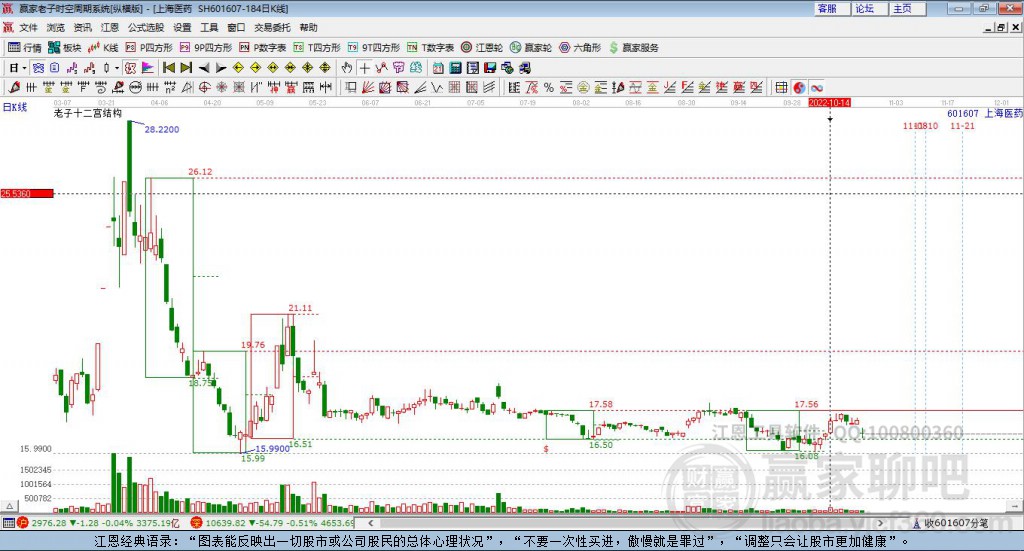Click the 28.2200 peak price label
The height and width of the screenshot is (551, 1024).
click(x=161, y=129)
